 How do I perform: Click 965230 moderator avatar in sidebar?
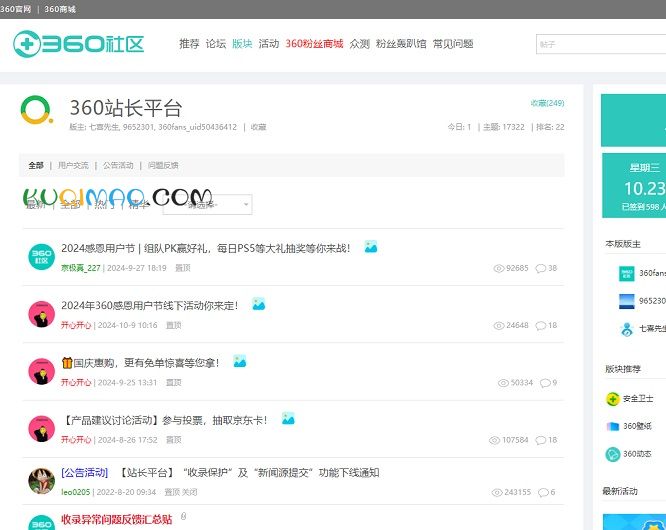coord(626,301)
